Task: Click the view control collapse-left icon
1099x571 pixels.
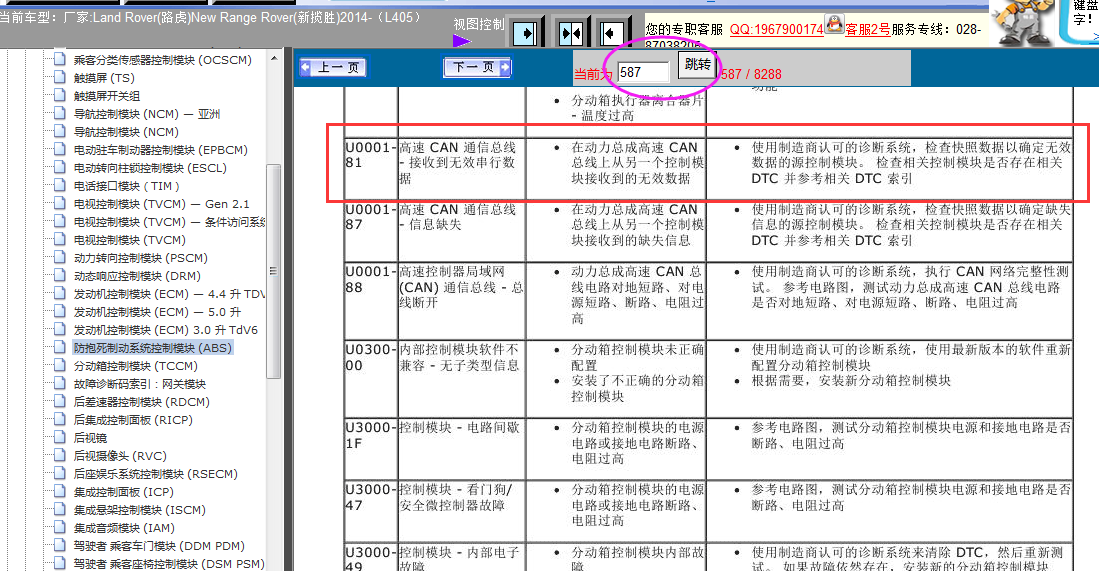Action: [612, 32]
